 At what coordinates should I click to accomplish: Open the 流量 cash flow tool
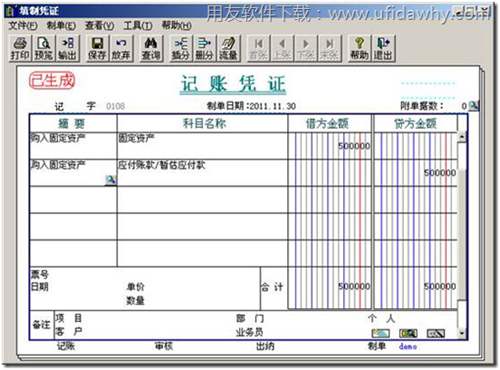(x=228, y=49)
